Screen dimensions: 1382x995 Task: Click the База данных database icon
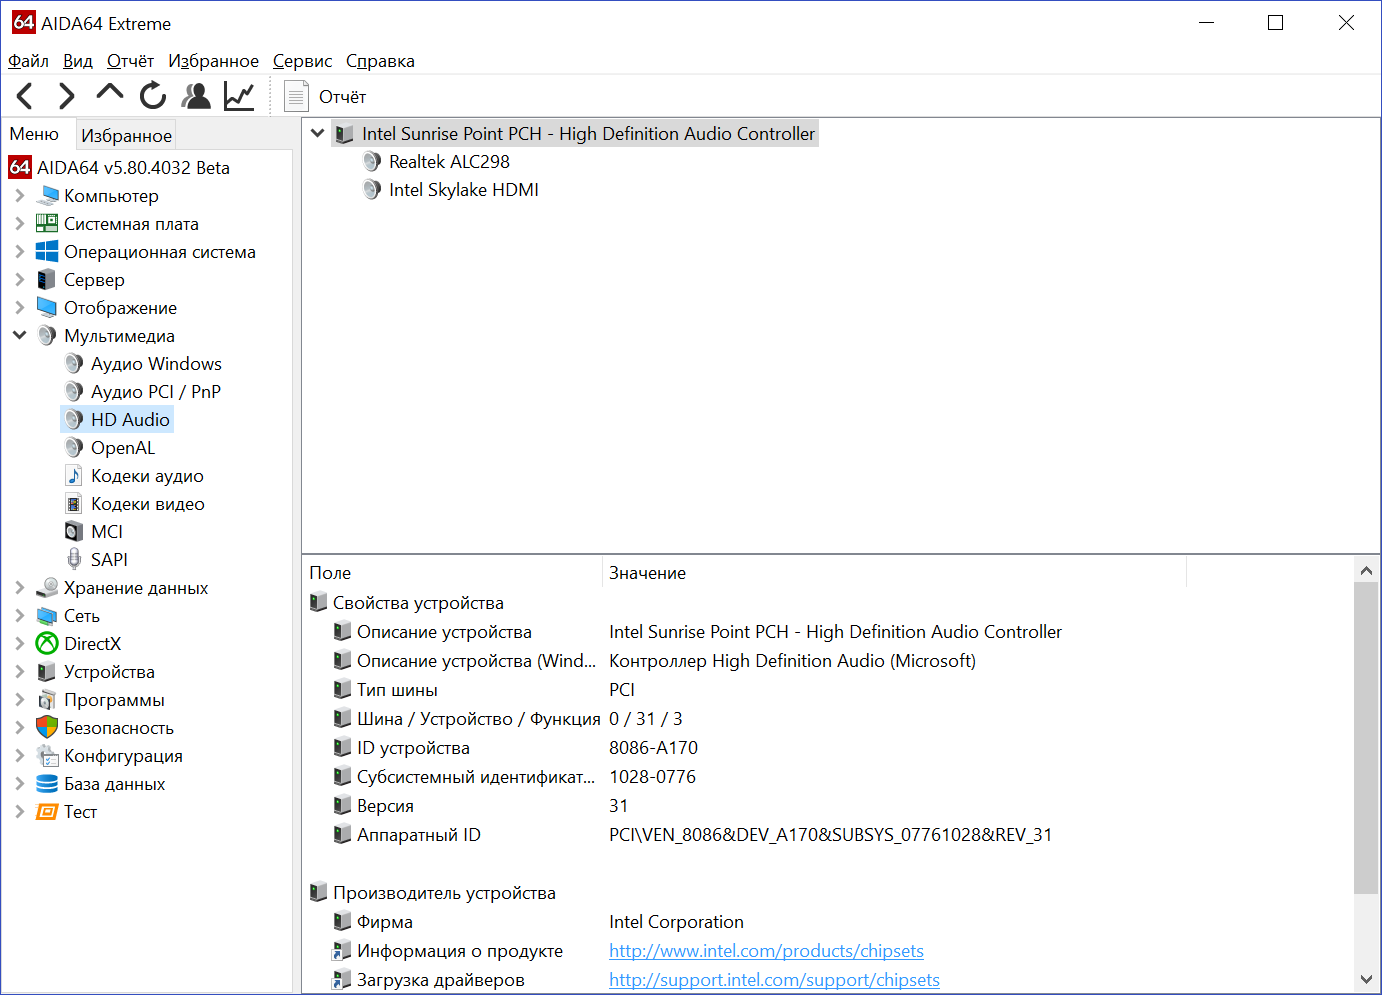pyautogui.click(x=47, y=783)
